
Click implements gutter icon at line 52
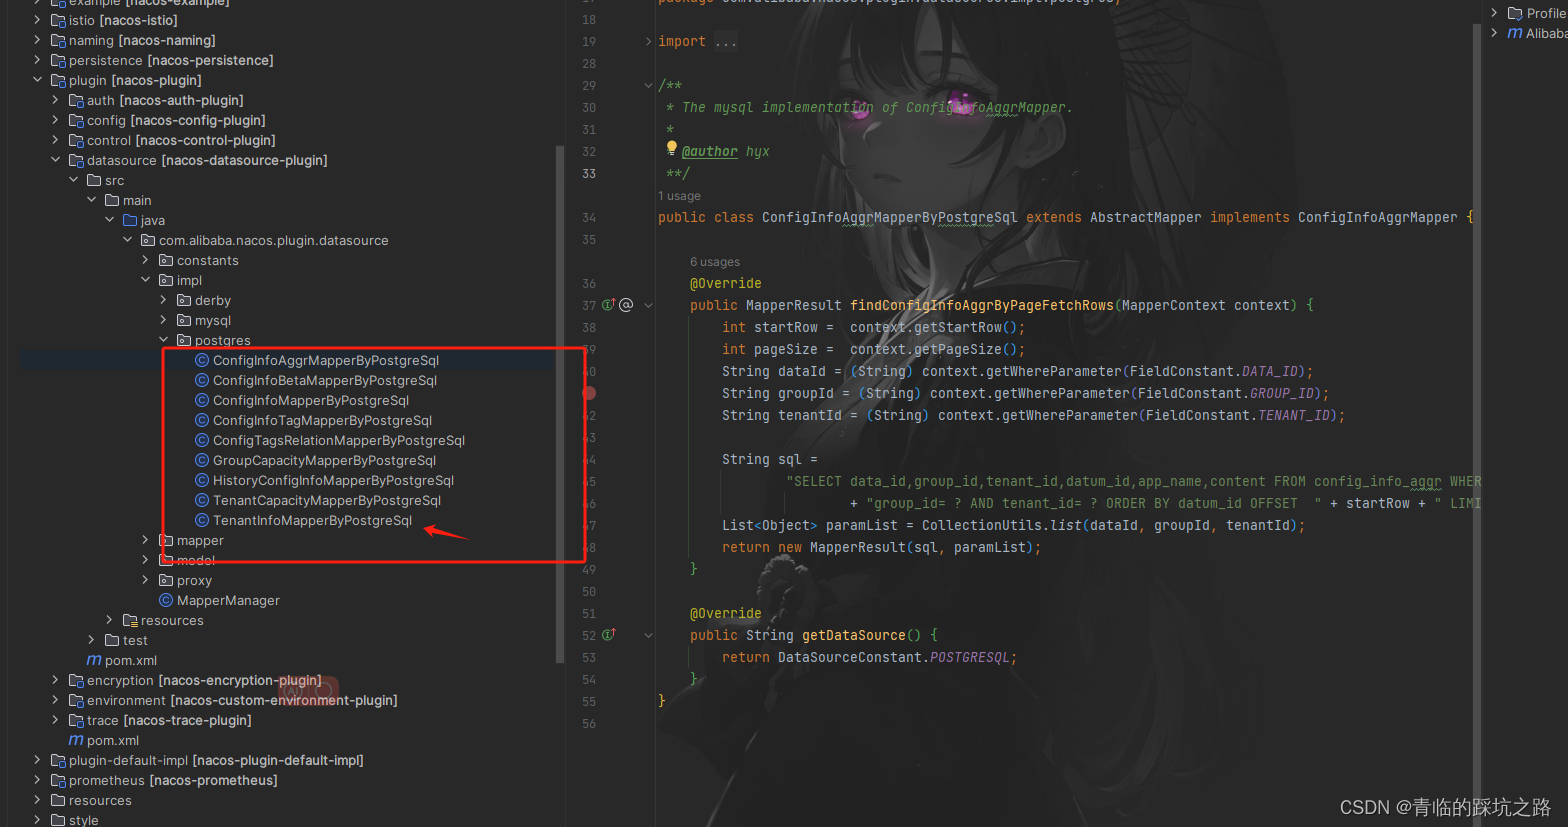pyautogui.click(x=608, y=635)
